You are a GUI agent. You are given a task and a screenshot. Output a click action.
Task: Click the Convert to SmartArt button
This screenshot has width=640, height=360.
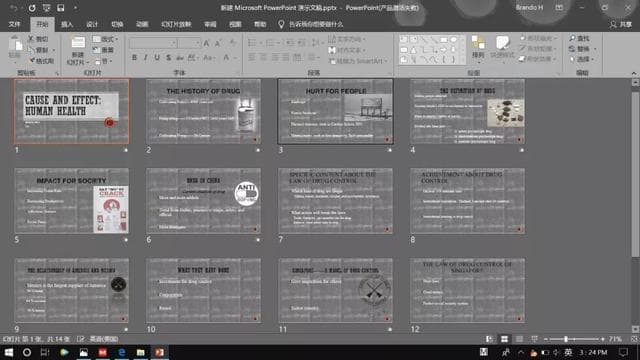pos(358,61)
